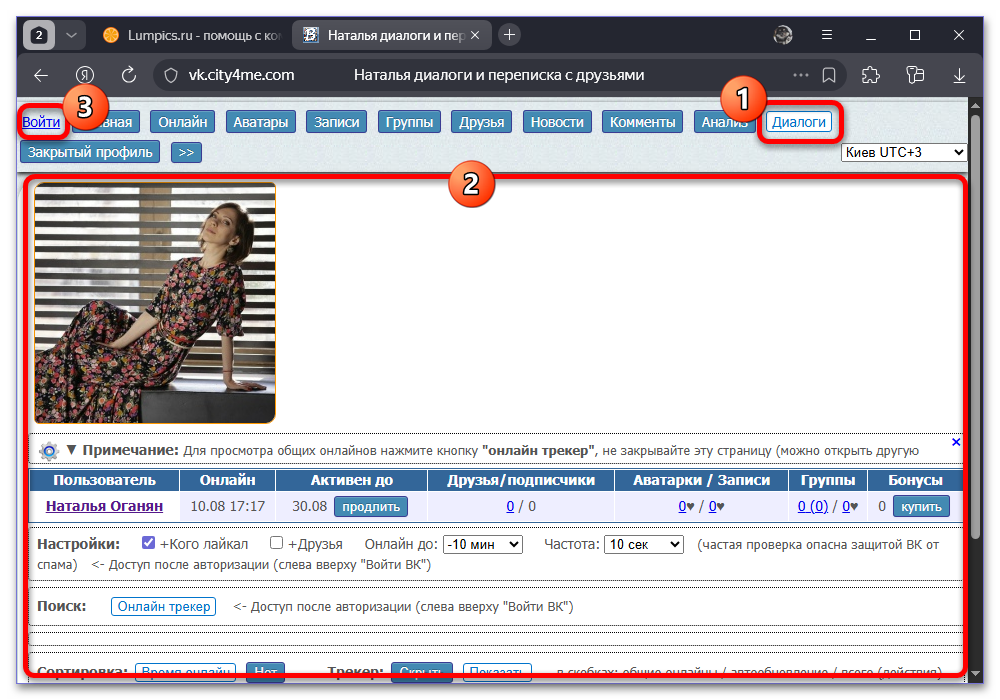Select the Диалоги menu item
Screen dimensions: 1000x700
coord(798,122)
